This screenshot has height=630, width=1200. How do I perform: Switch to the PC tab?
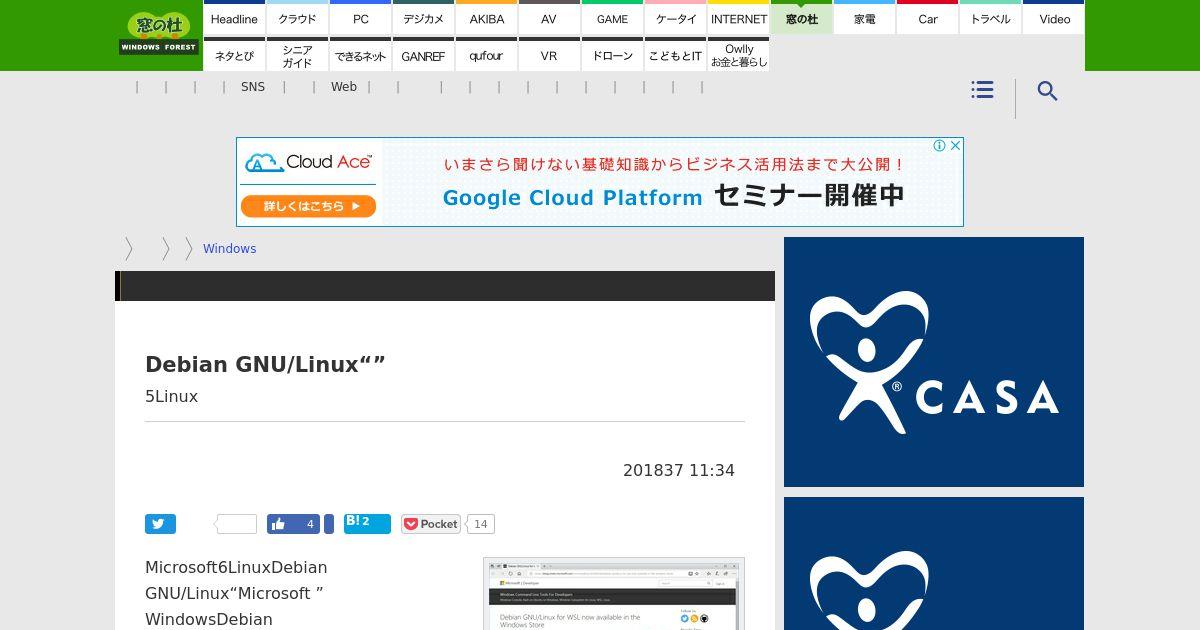[360, 18]
